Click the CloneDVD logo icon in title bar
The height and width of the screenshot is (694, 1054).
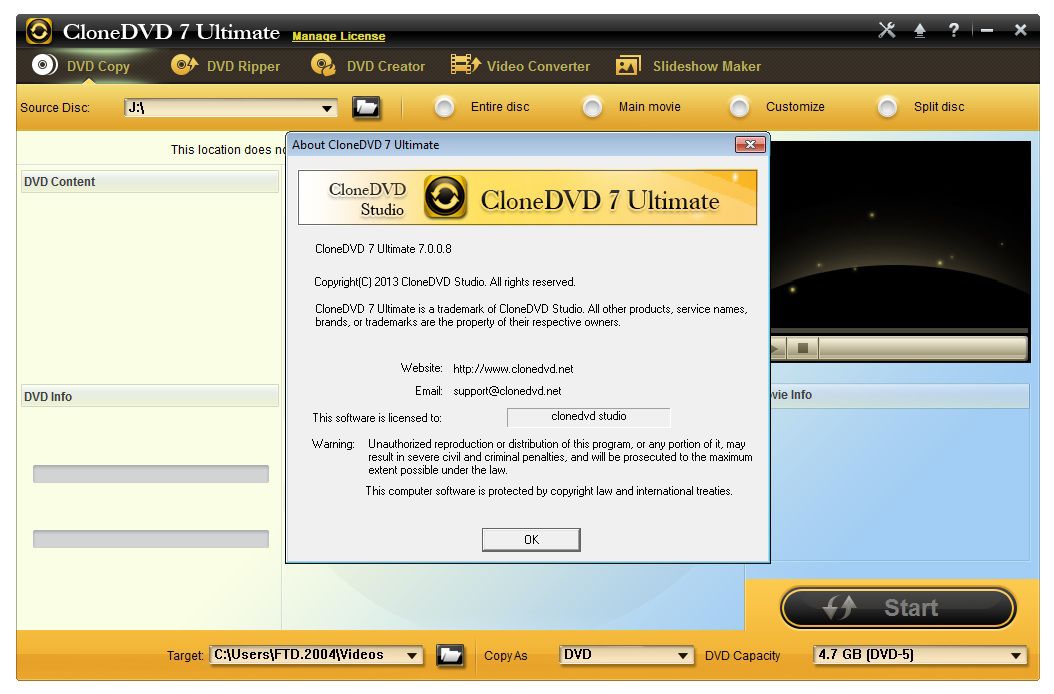coord(38,31)
